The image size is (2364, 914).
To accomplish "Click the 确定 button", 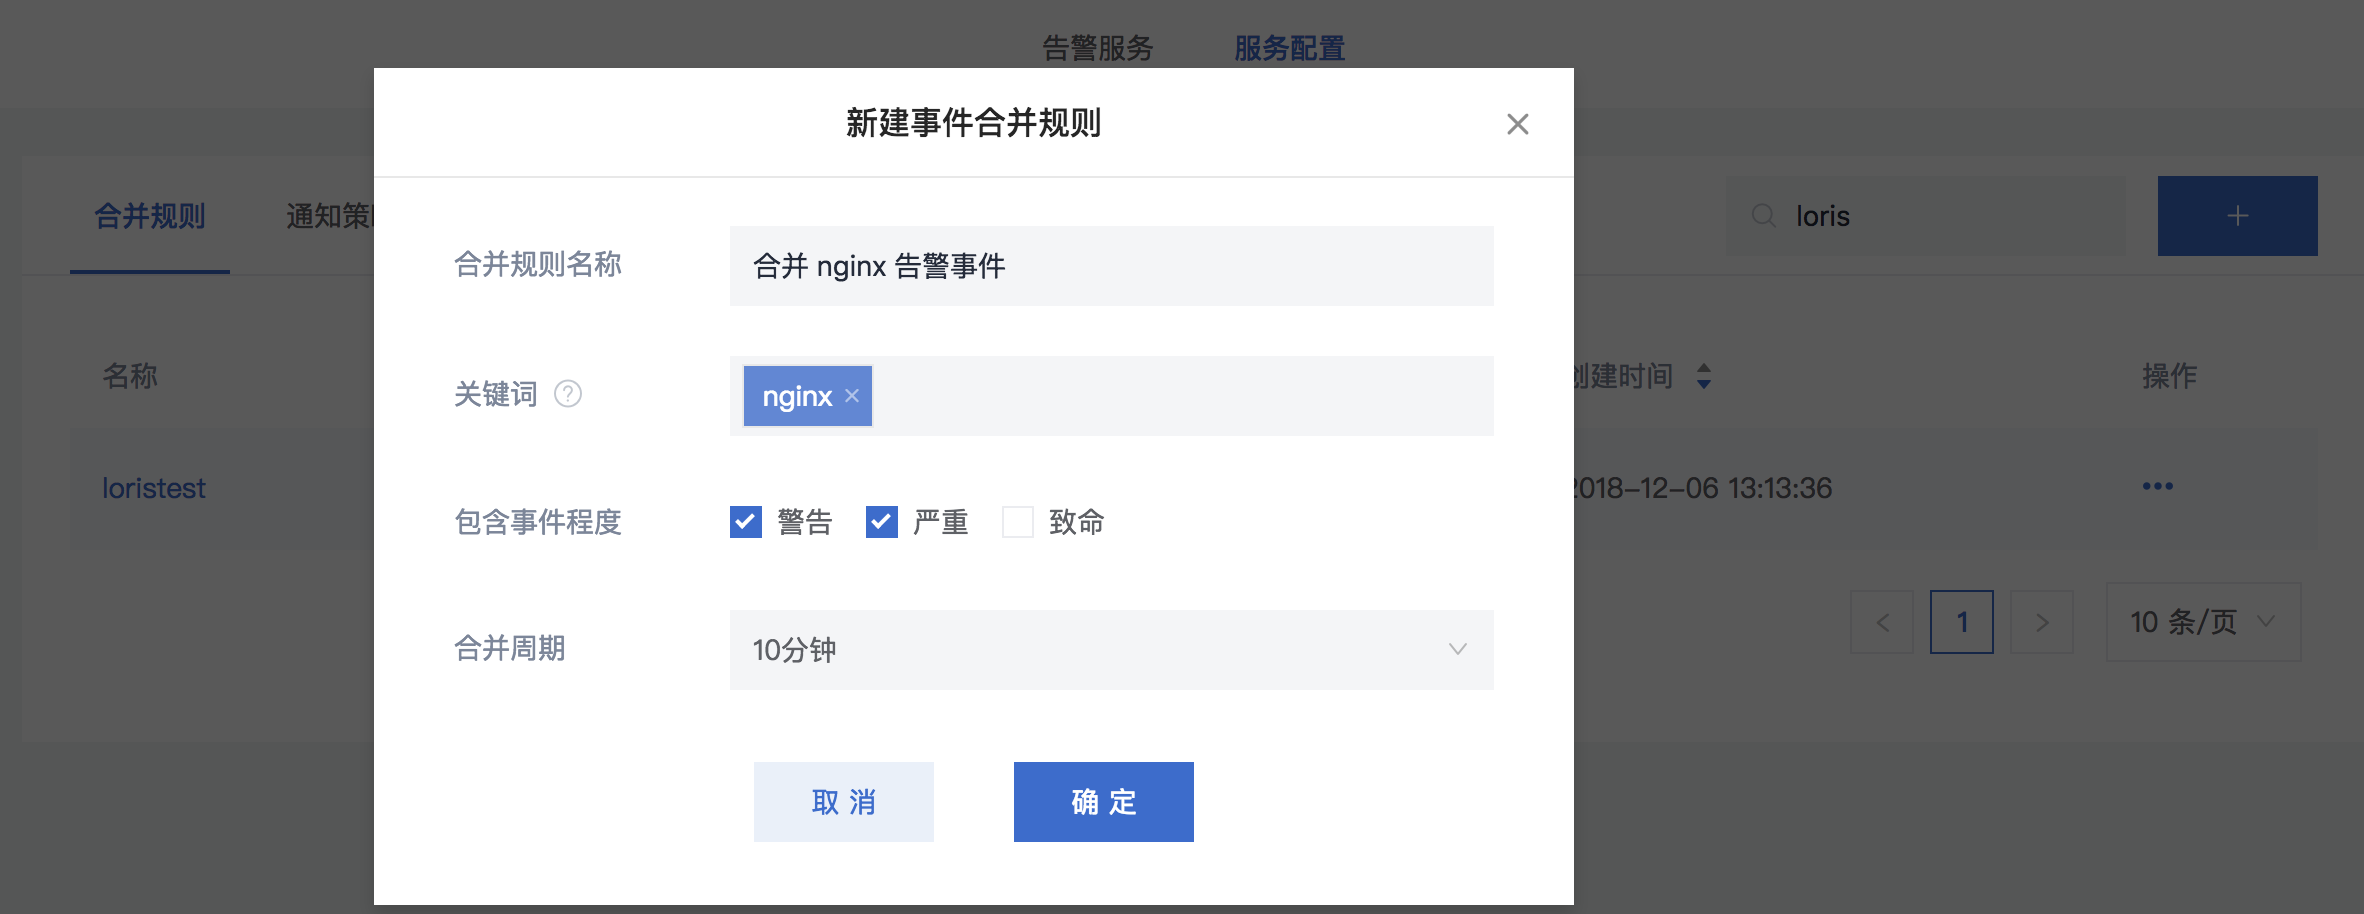I will click(1104, 802).
